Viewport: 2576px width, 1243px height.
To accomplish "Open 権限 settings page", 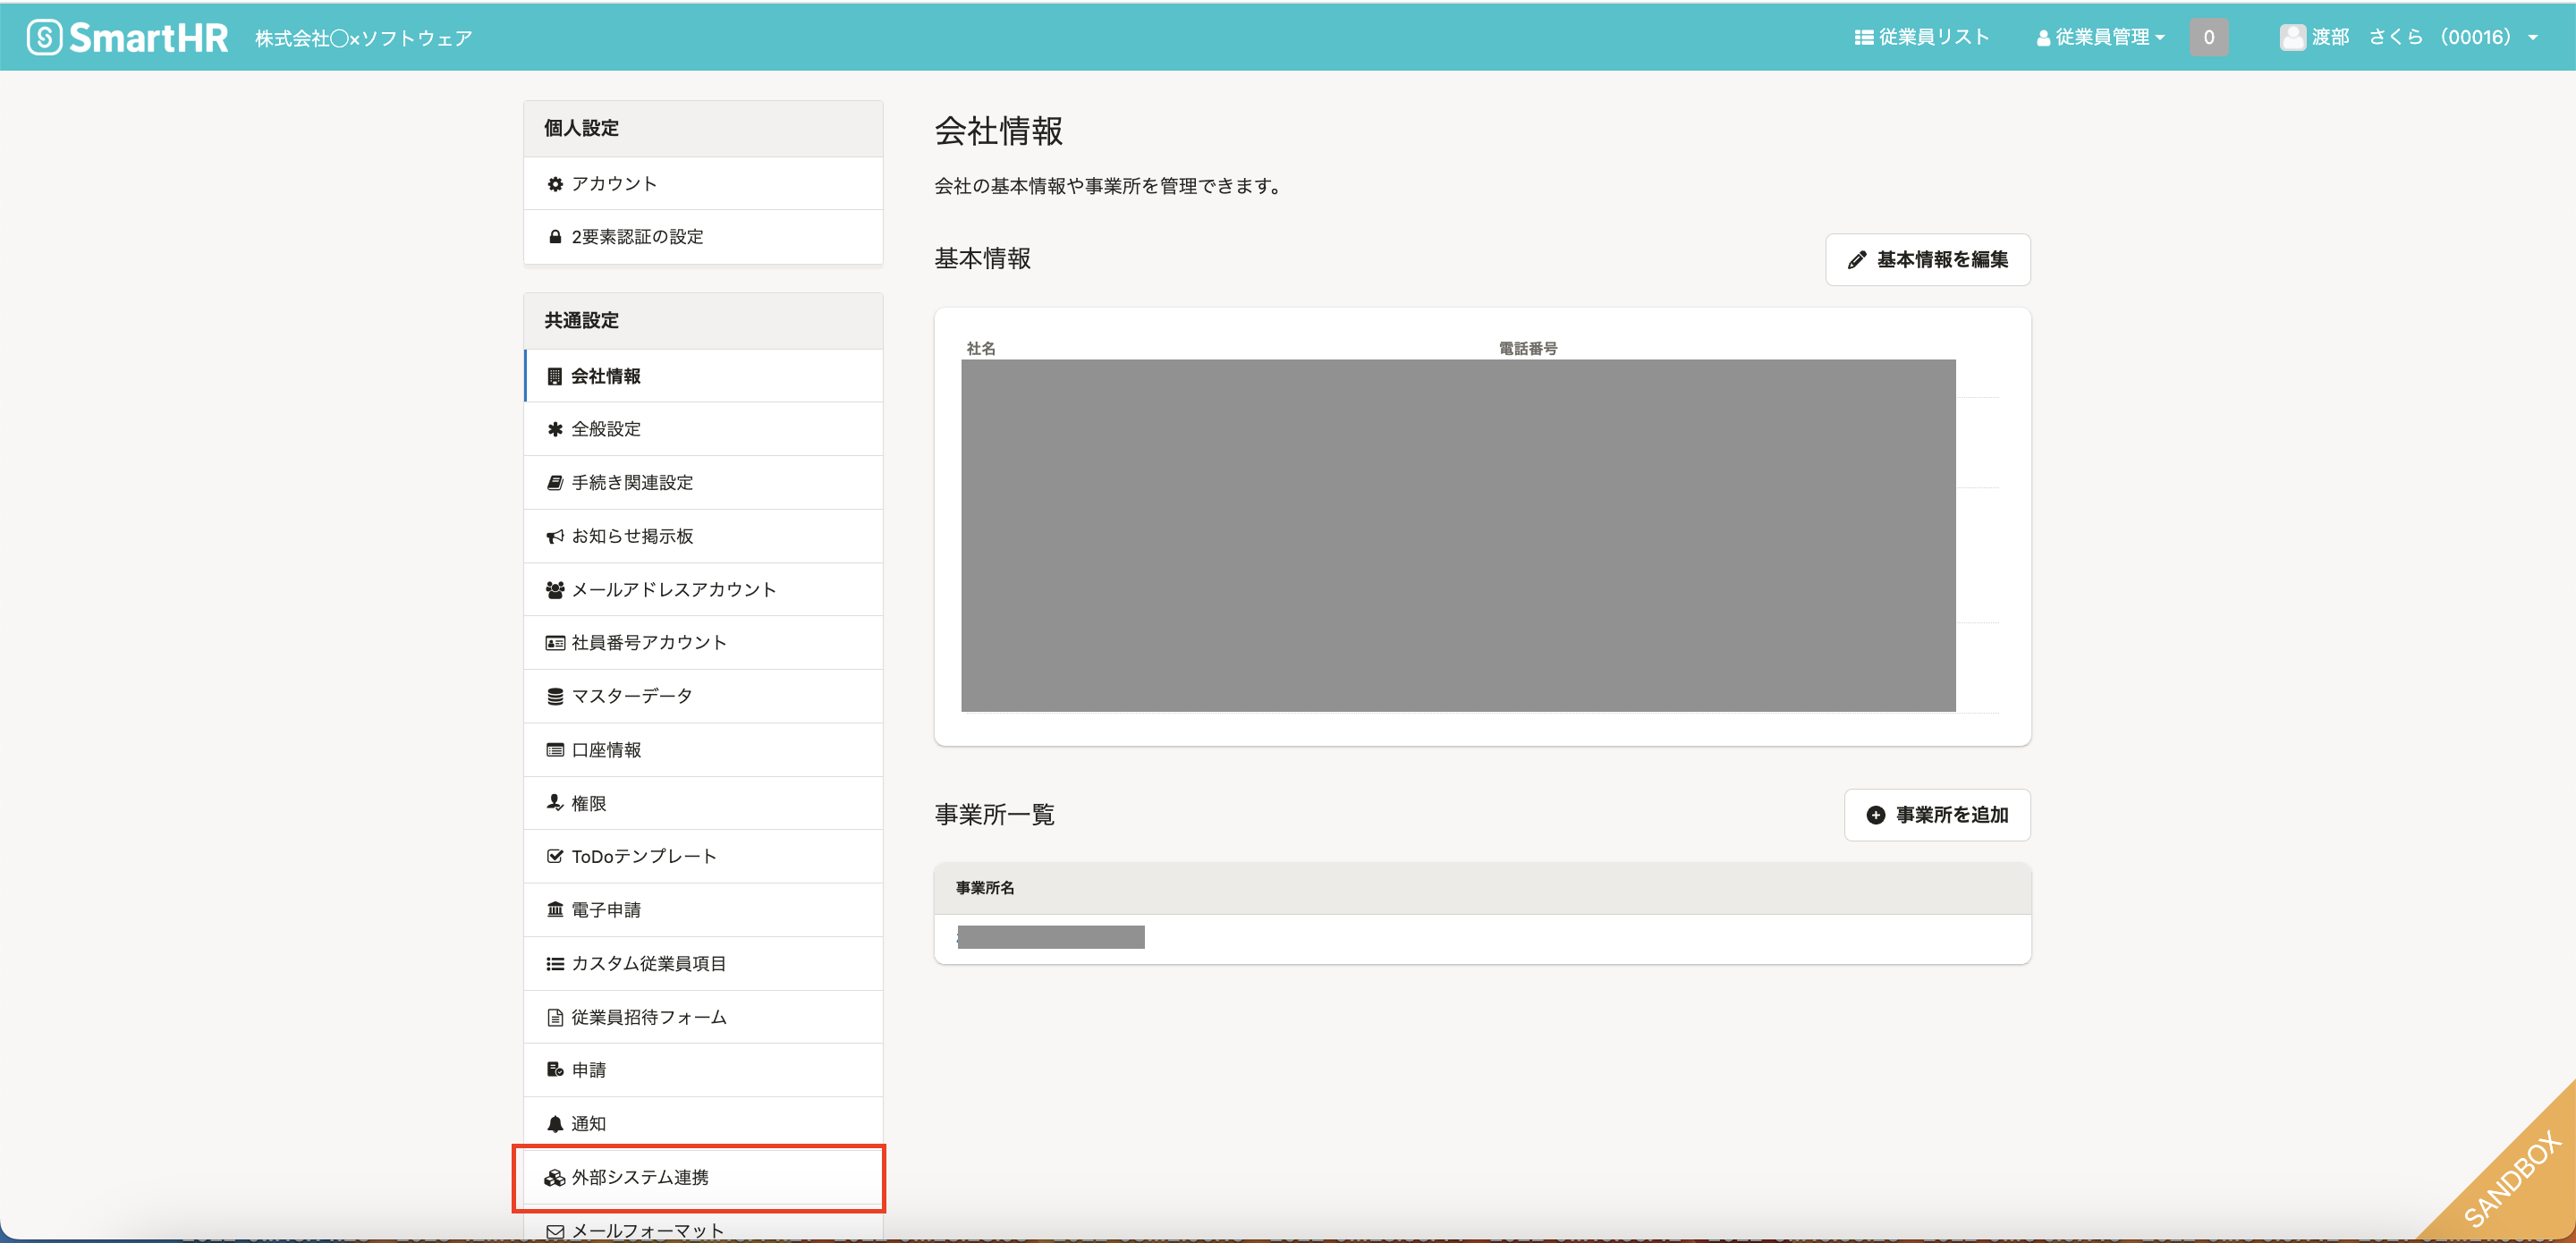I will point(703,803).
